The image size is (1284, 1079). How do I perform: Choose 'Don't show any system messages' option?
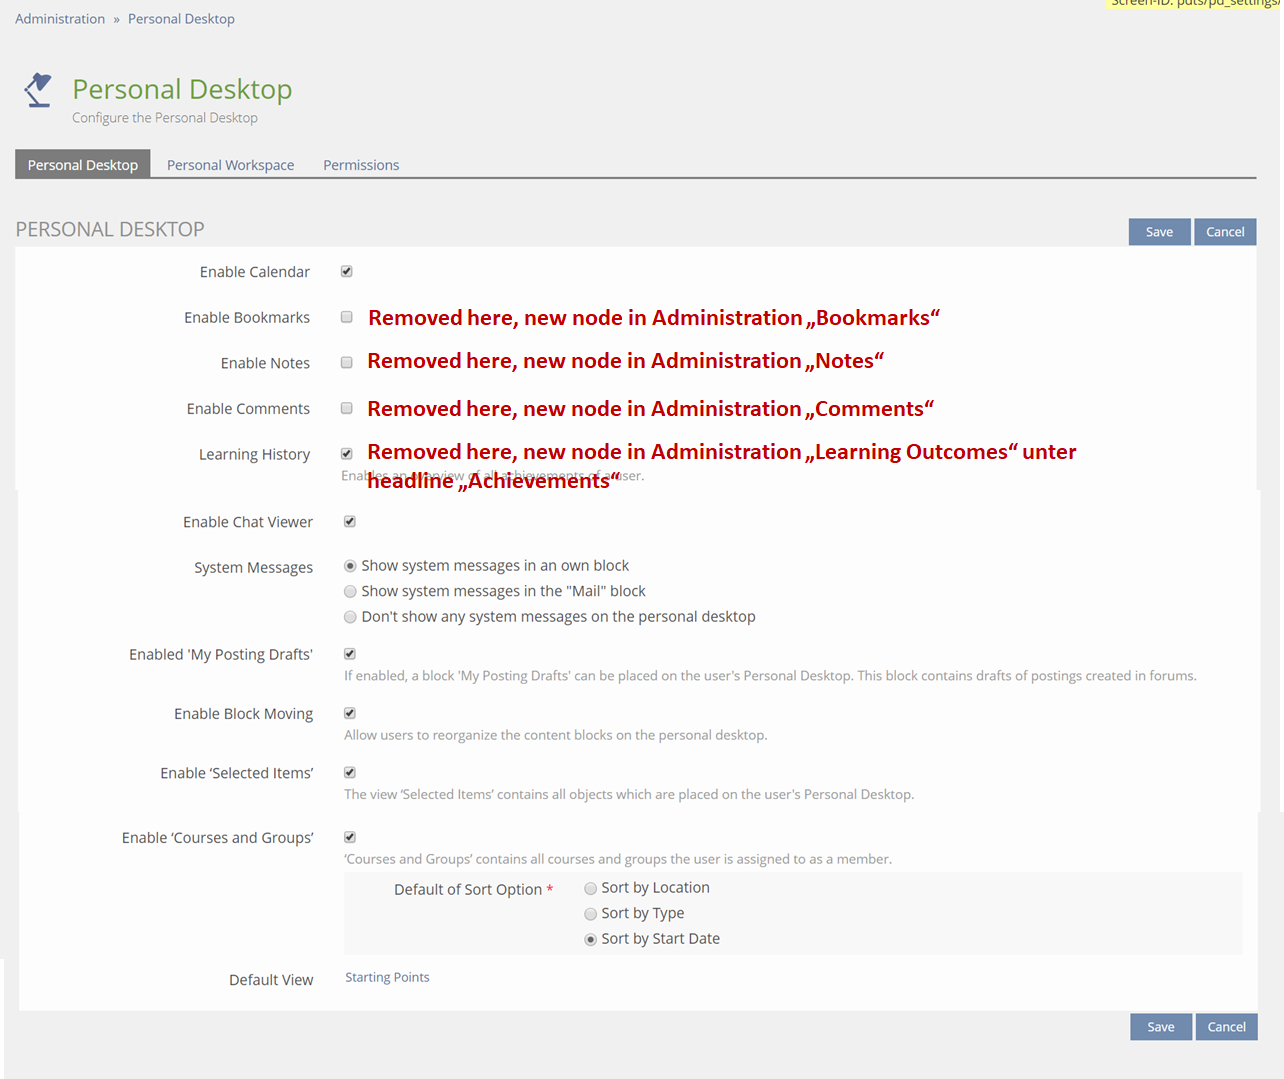(350, 617)
